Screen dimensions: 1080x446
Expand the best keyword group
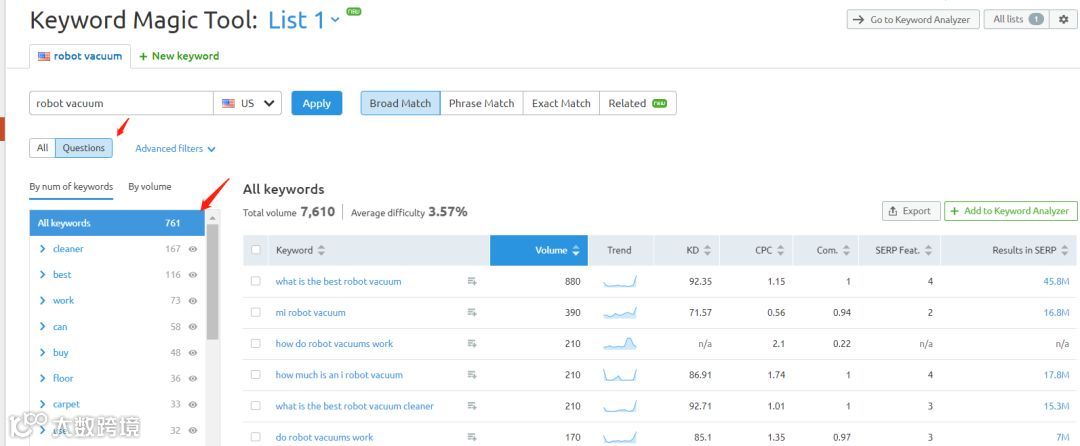pos(43,275)
